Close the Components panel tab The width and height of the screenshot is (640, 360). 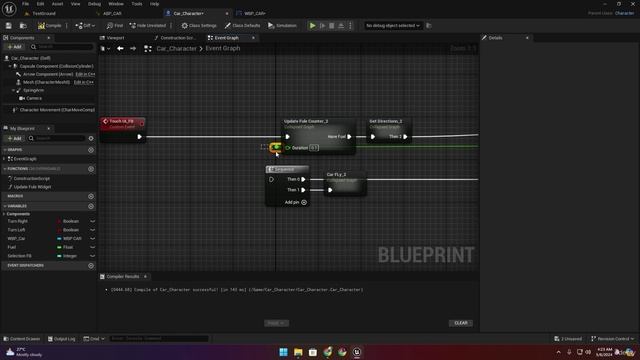click(x=49, y=38)
